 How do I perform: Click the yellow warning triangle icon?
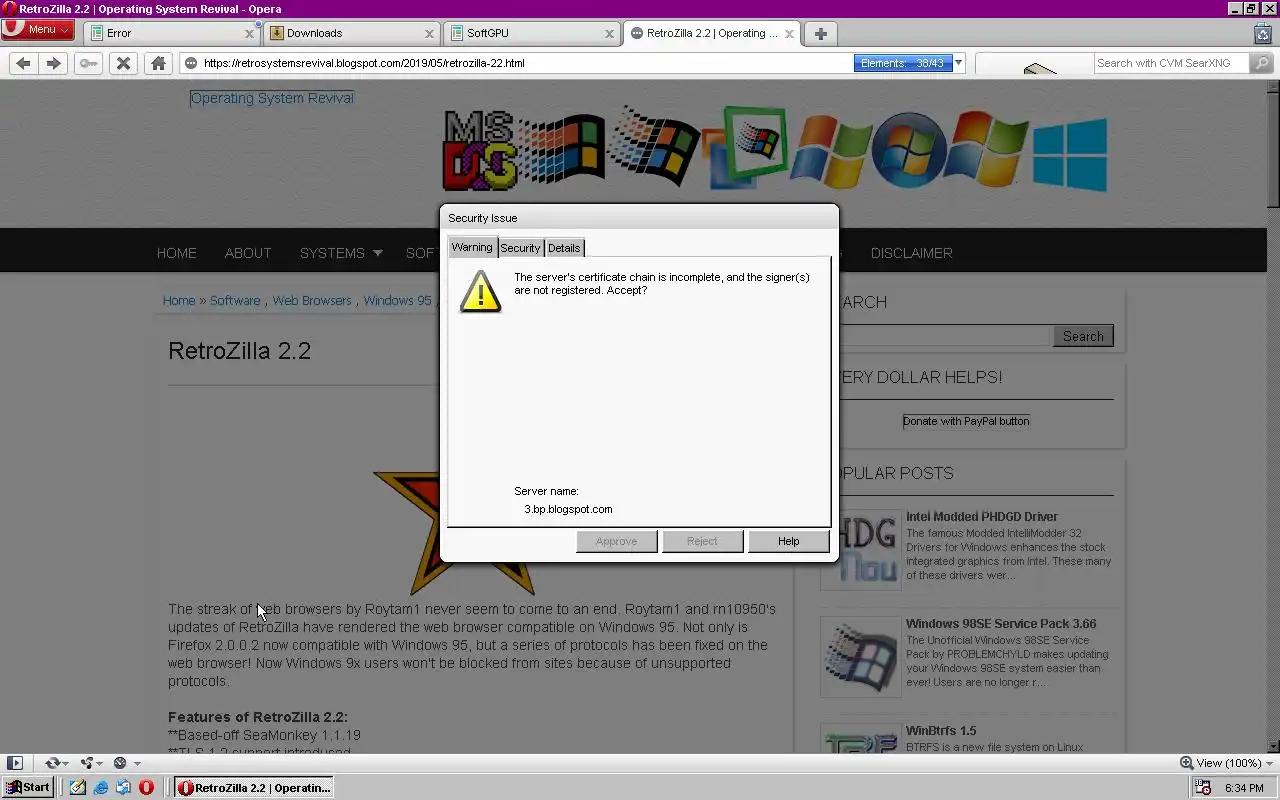[480, 292]
